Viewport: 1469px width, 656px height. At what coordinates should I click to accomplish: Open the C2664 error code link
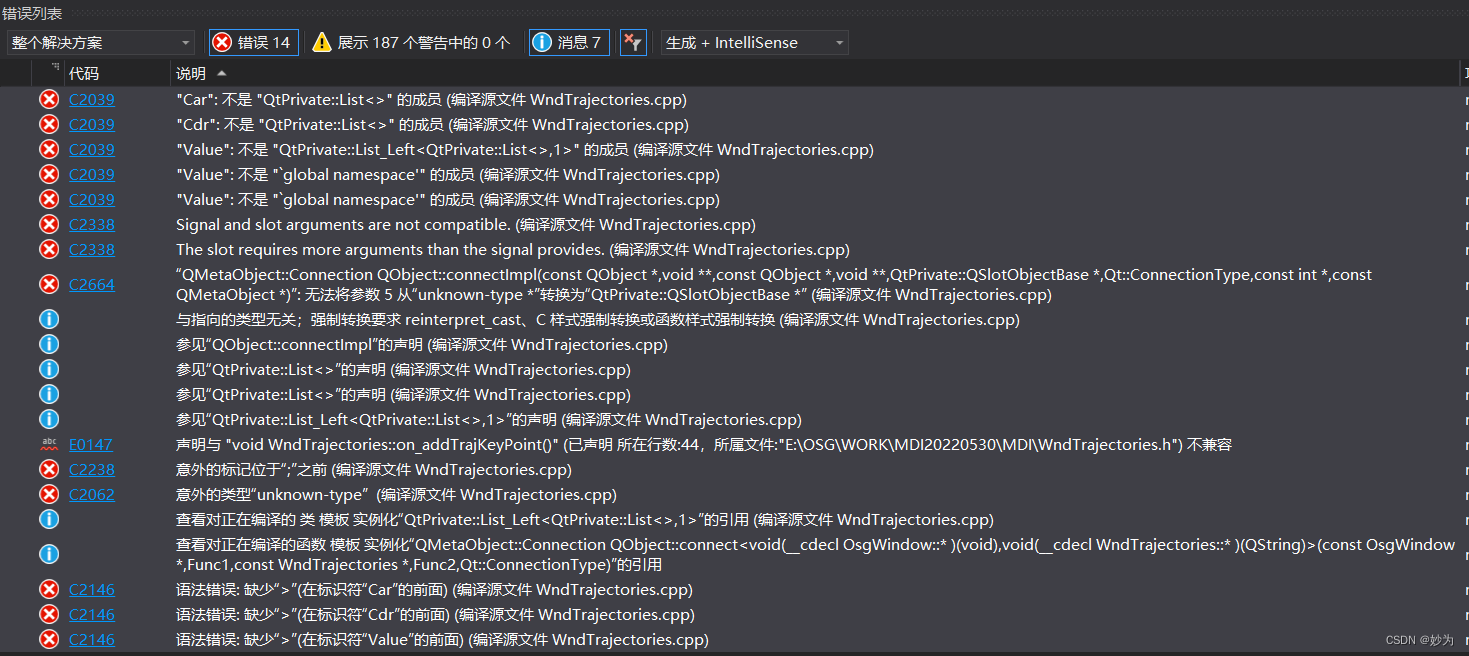click(x=92, y=284)
